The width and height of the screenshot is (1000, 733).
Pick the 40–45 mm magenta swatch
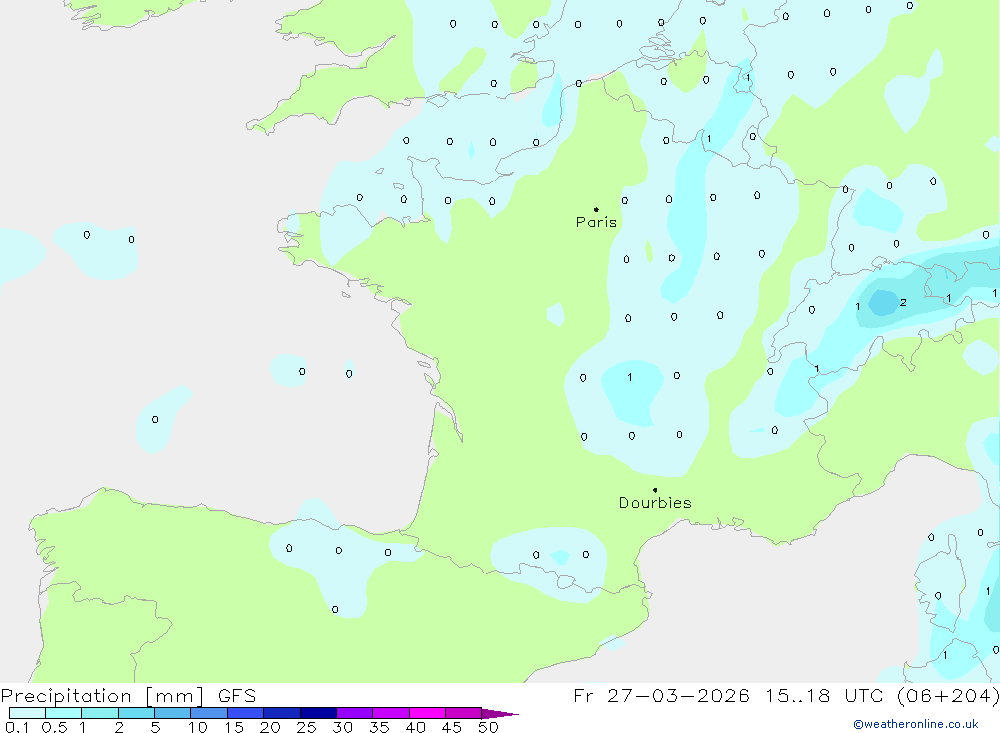[427, 713]
